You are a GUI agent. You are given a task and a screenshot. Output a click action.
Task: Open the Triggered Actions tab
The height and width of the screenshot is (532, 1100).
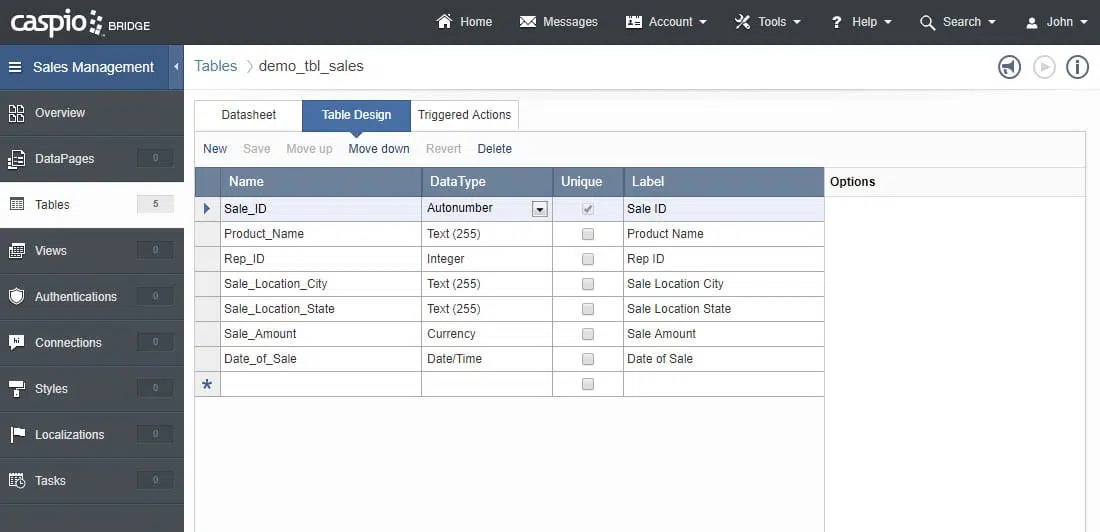(x=464, y=115)
